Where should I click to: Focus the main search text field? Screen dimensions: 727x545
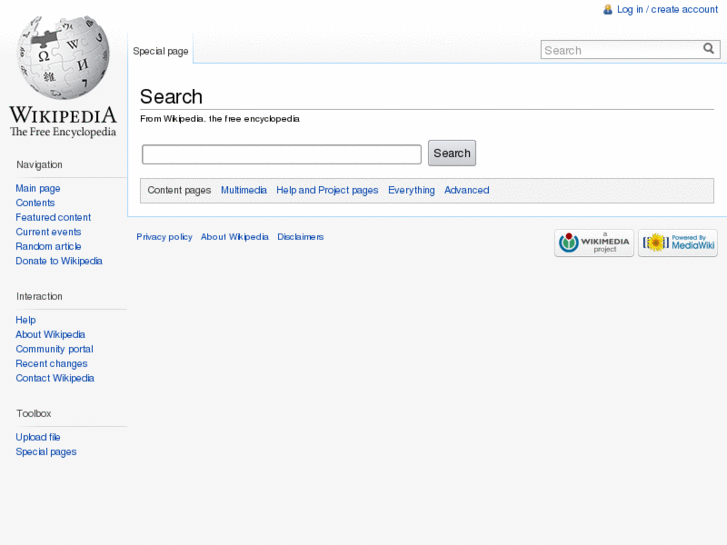pyautogui.click(x=282, y=154)
